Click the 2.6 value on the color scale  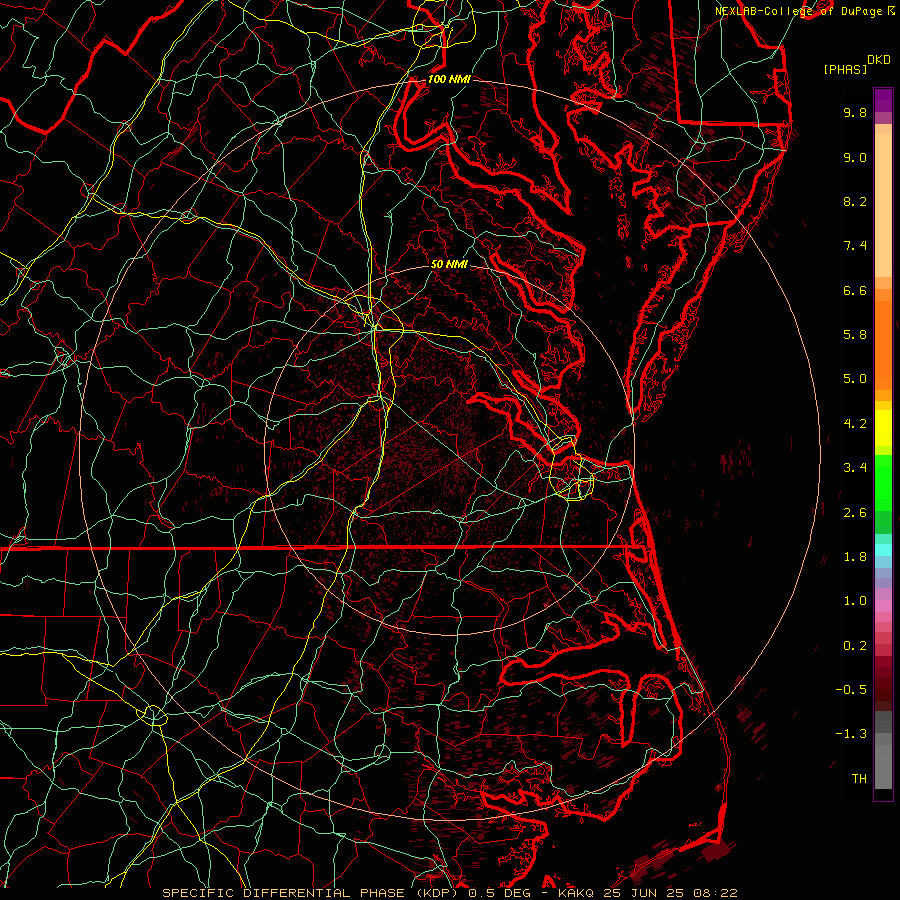[x=855, y=513]
